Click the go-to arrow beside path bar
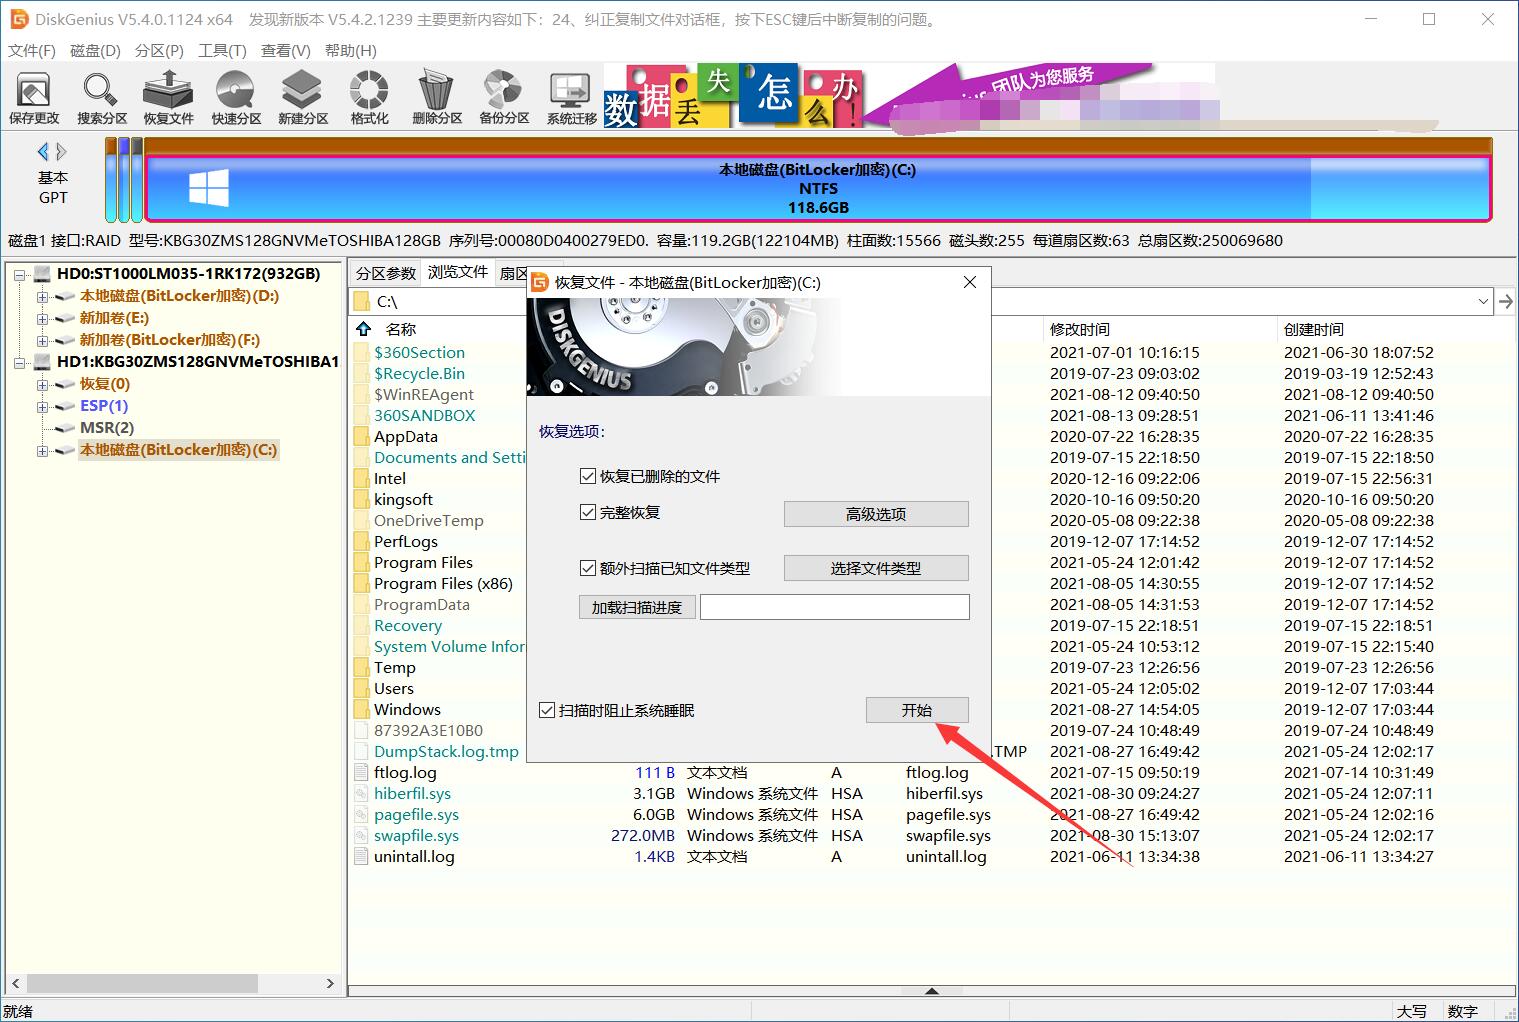The image size is (1519, 1022). point(1506,301)
